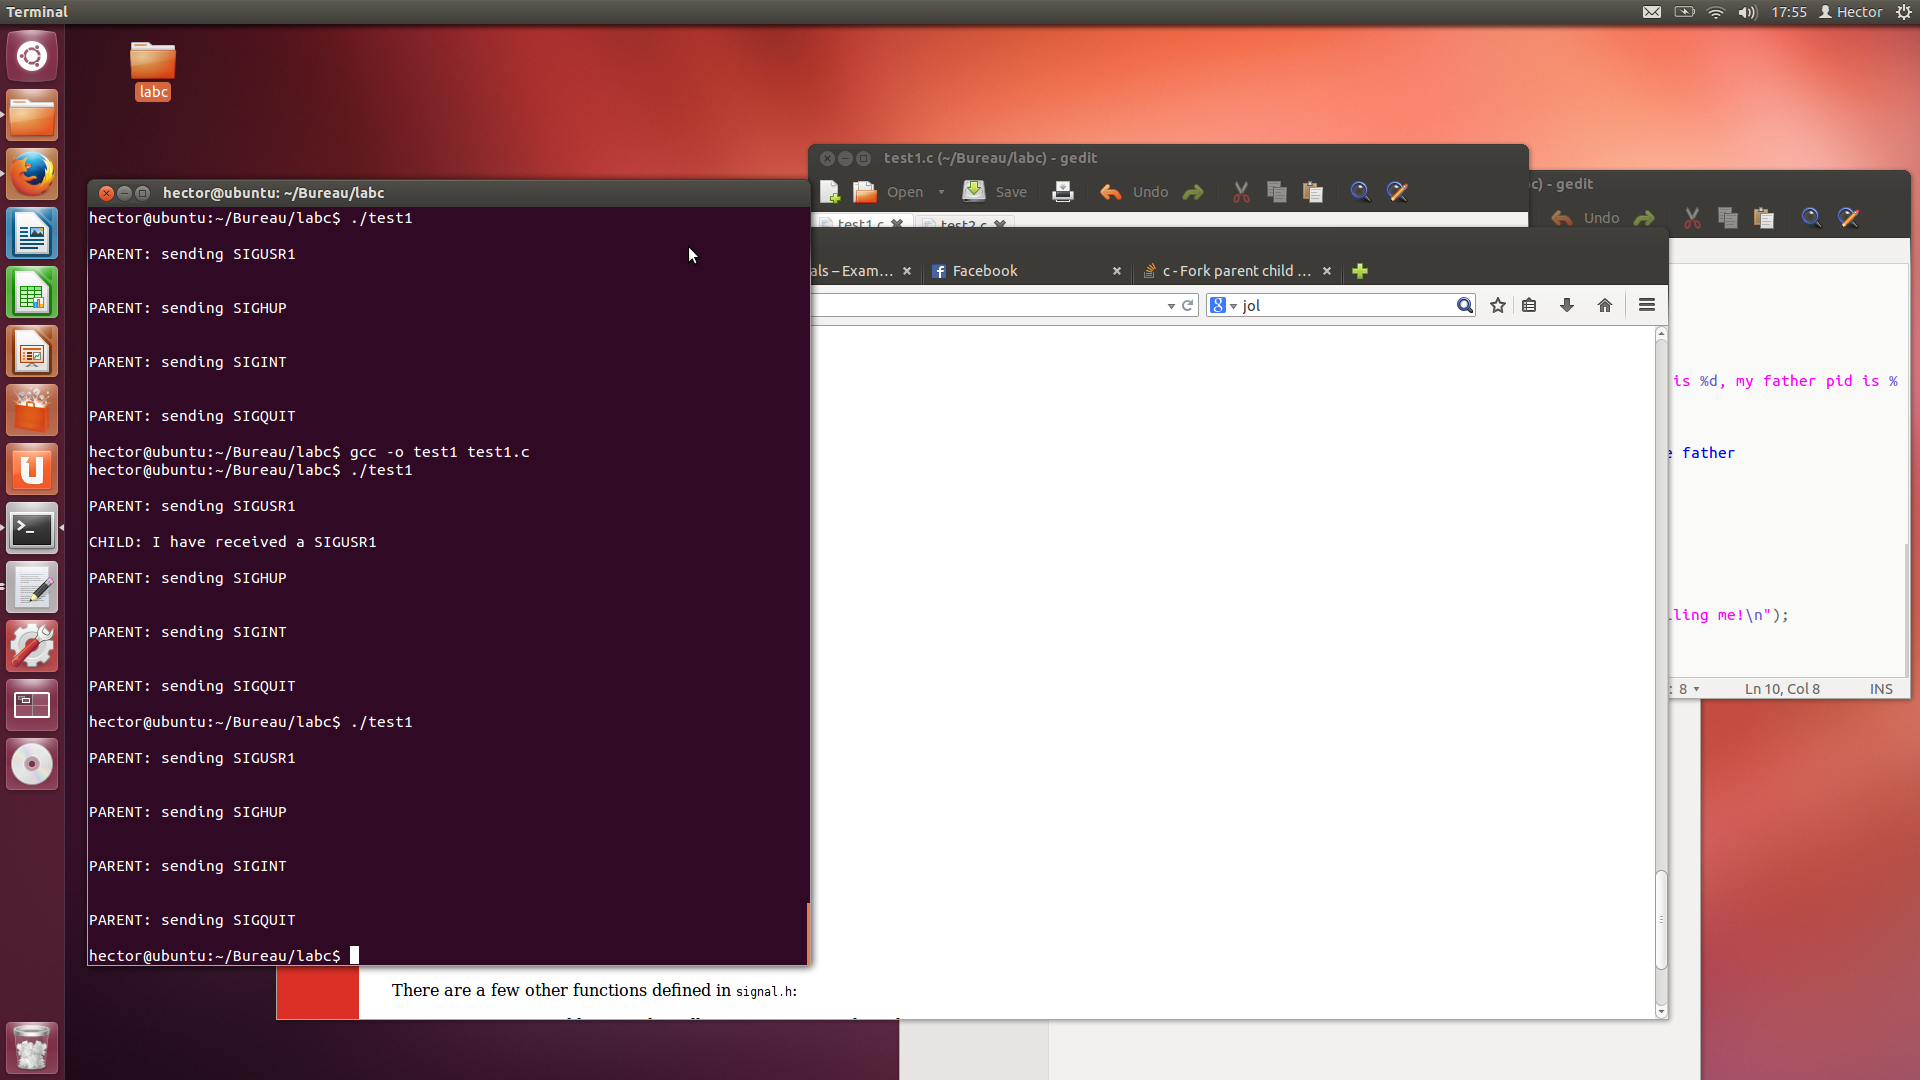Open Find in test1.c gedit toolbar
This screenshot has height=1080, width=1920.
click(1360, 191)
